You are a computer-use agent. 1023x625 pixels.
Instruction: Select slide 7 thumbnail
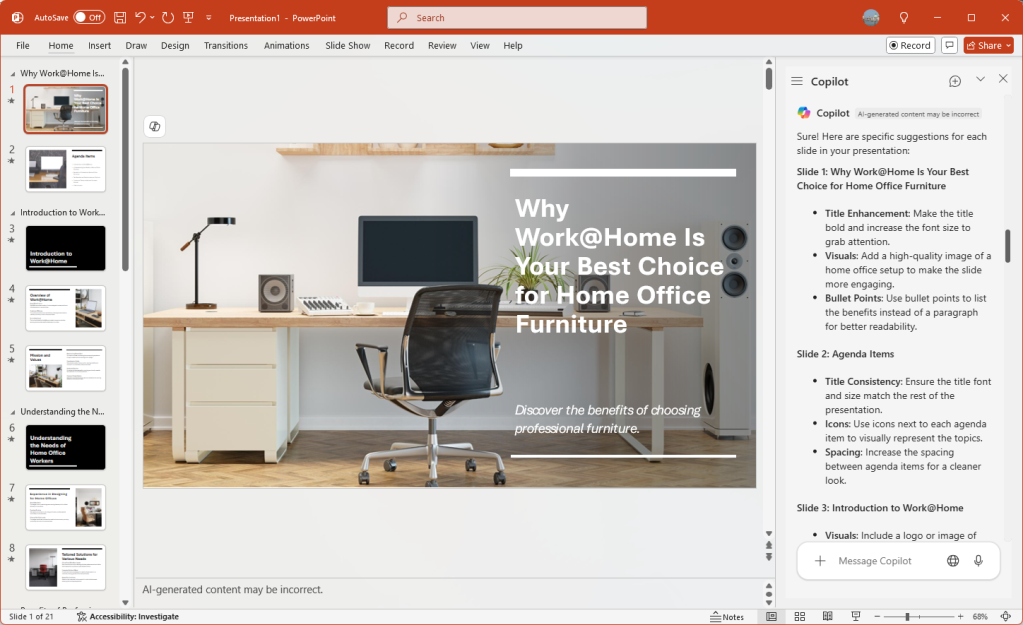[65, 507]
